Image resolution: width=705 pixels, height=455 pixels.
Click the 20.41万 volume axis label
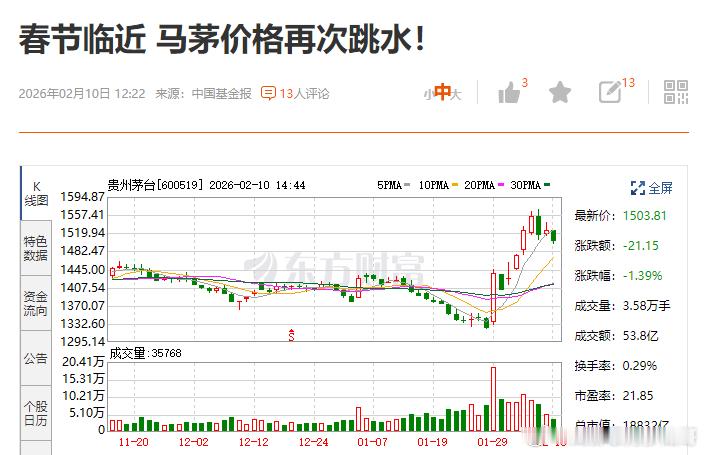tap(83, 361)
